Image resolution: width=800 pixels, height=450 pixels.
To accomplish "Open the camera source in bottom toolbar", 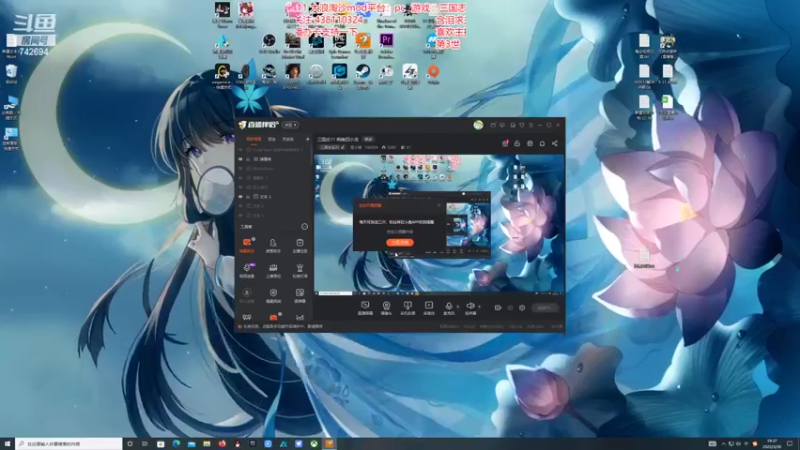I will pyautogui.click(x=386, y=307).
